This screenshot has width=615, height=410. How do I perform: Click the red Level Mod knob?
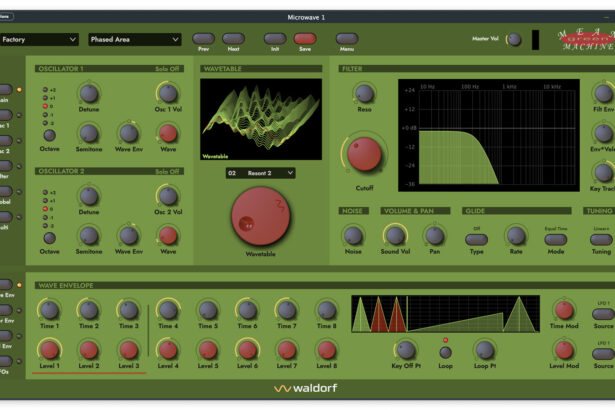pyautogui.click(x=564, y=350)
